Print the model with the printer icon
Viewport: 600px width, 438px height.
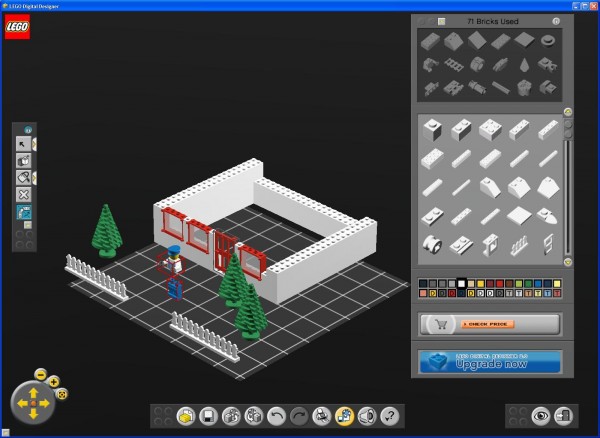(322, 416)
